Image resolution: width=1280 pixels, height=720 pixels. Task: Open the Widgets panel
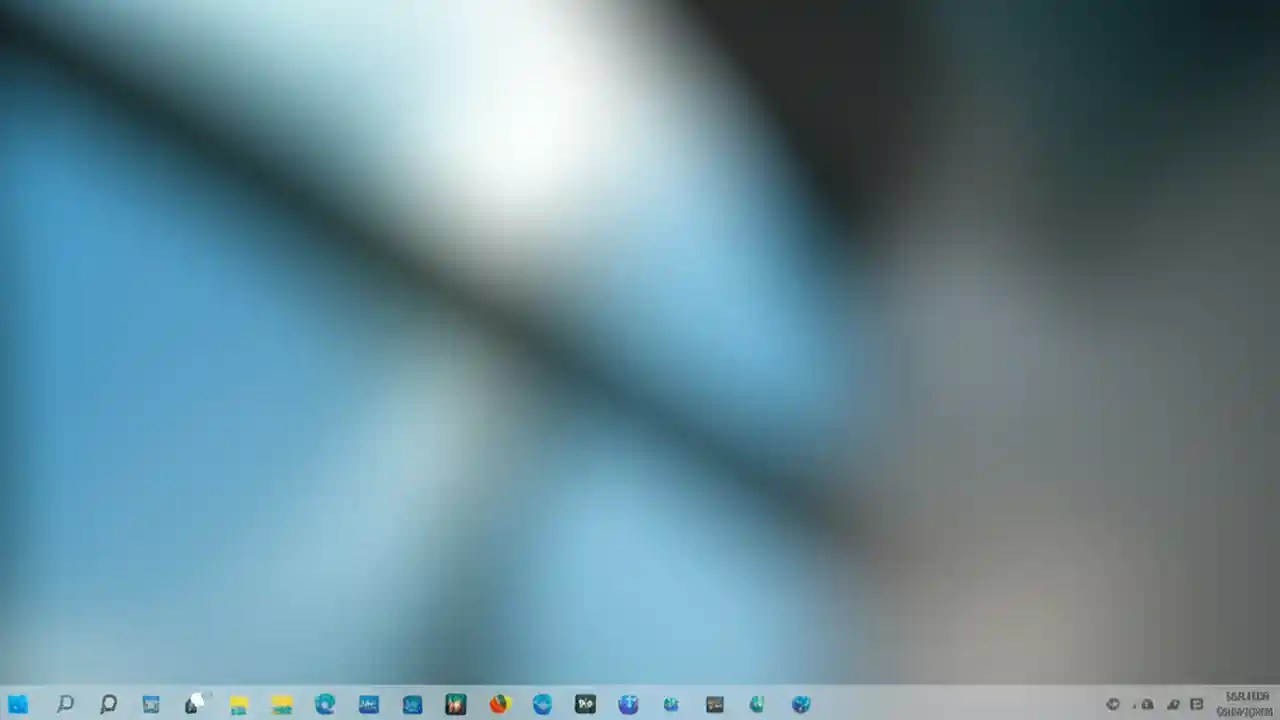point(195,703)
